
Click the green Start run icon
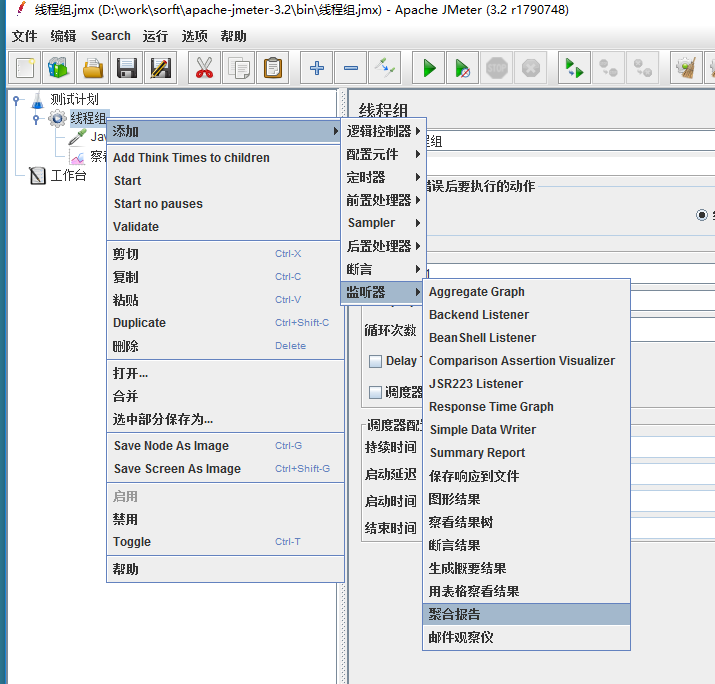[x=429, y=68]
